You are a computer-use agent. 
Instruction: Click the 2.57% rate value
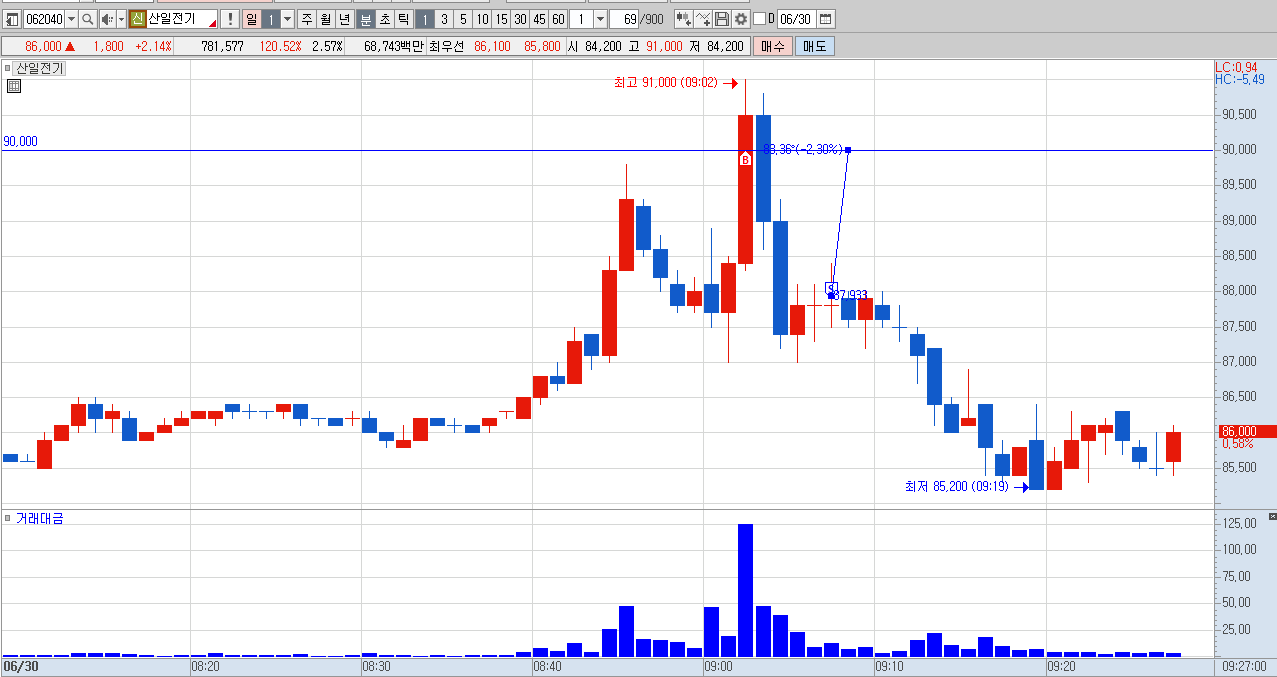coord(327,46)
